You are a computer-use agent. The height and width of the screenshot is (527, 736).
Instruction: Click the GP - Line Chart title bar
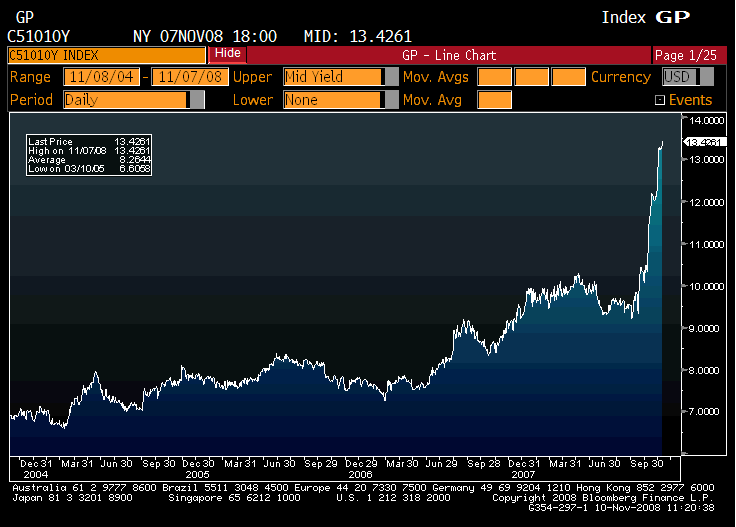click(449, 55)
